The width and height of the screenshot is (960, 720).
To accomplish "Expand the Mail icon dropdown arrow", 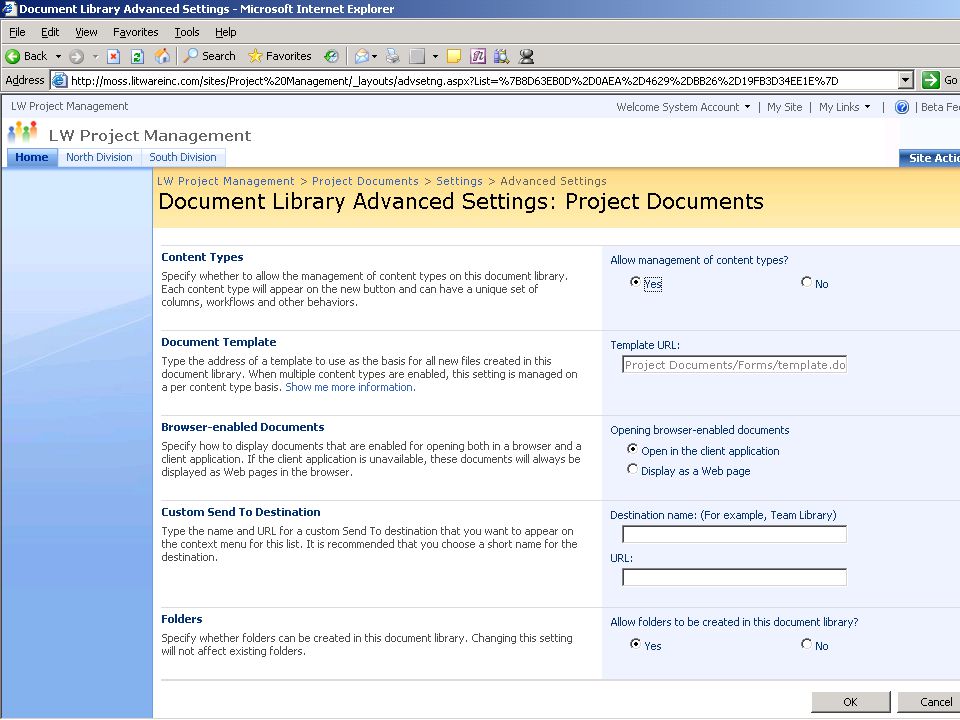I will [x=374, y=56].
